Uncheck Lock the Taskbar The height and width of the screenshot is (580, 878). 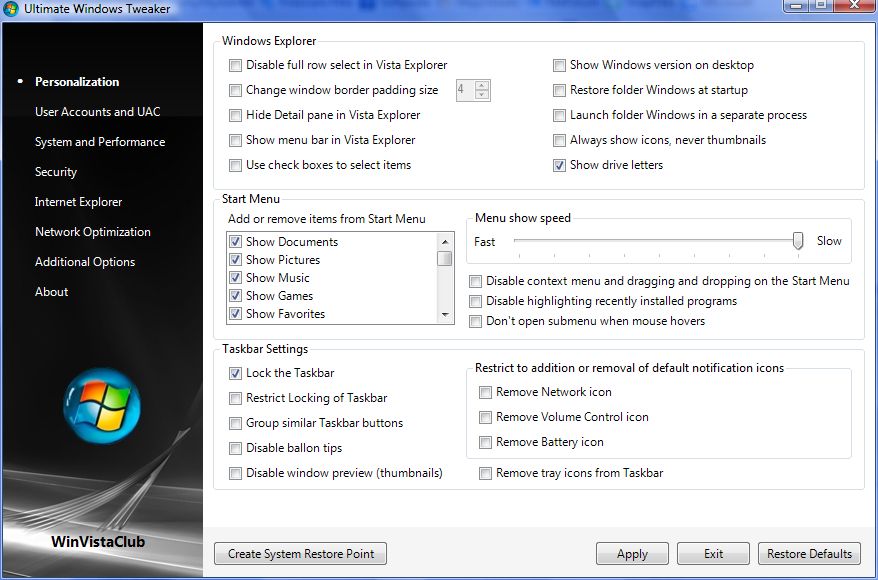(x=235, y=373)
